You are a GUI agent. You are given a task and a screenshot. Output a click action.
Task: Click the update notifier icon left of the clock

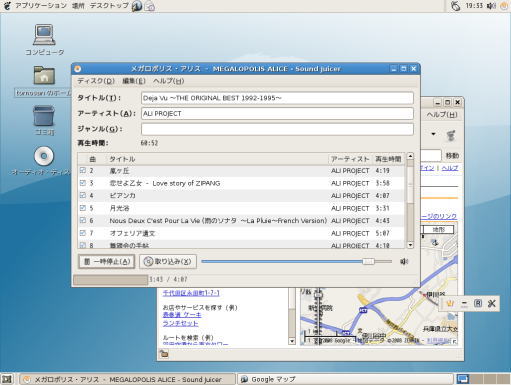(456, 6)
